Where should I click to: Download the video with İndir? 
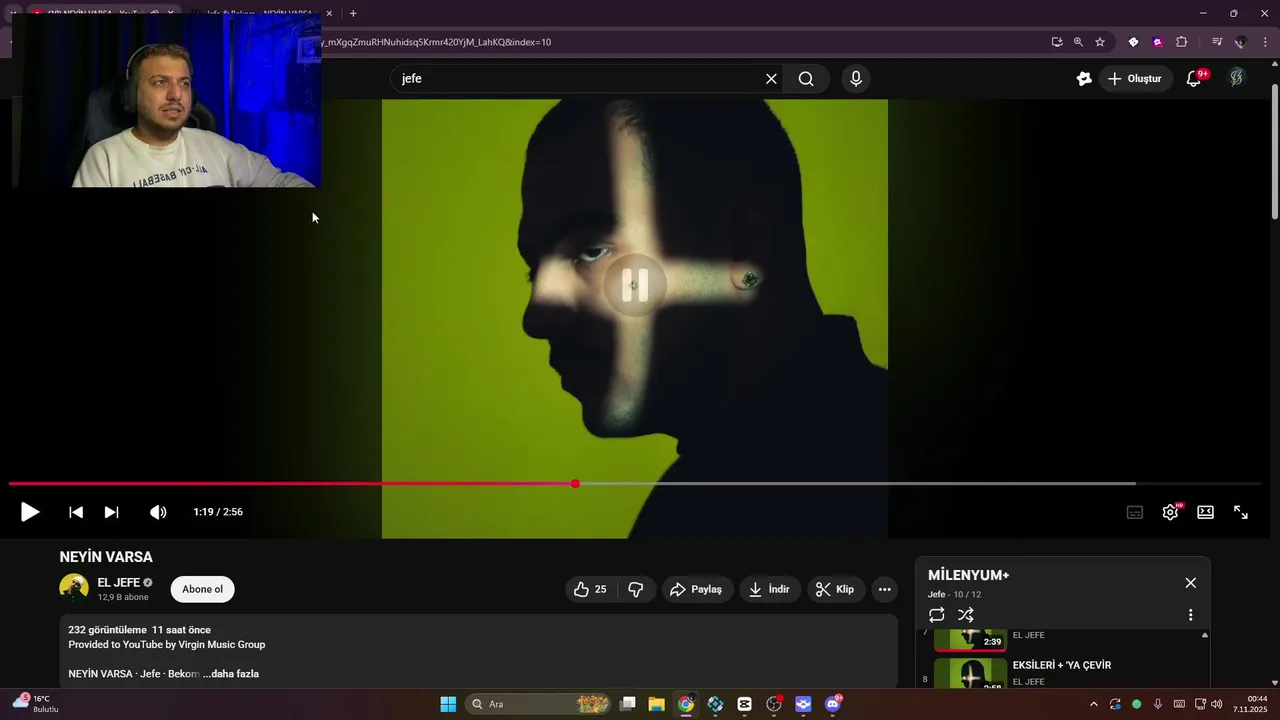point(770,590)
